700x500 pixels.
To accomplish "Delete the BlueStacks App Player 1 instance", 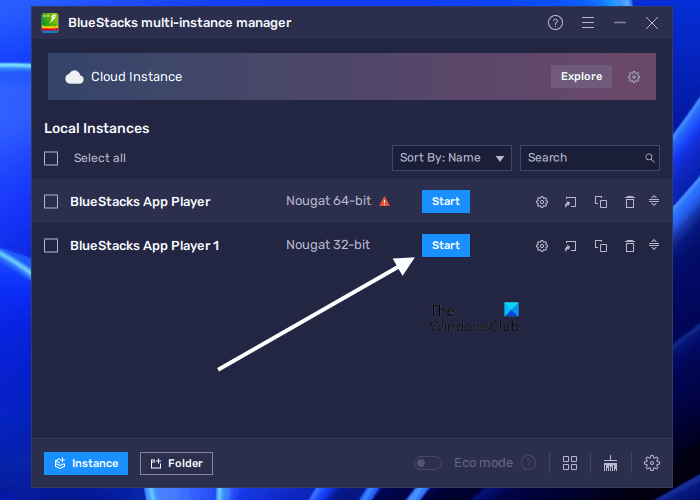I will point(630,246).
